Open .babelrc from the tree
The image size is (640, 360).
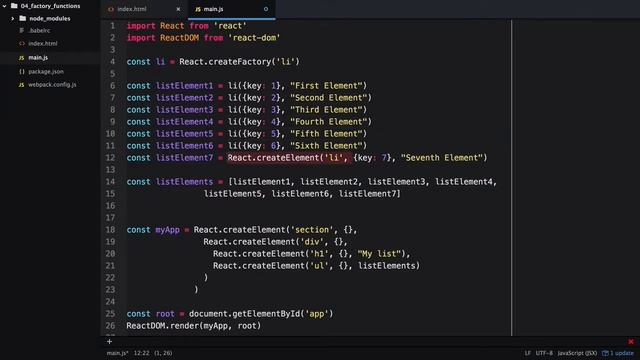point(40,30)
